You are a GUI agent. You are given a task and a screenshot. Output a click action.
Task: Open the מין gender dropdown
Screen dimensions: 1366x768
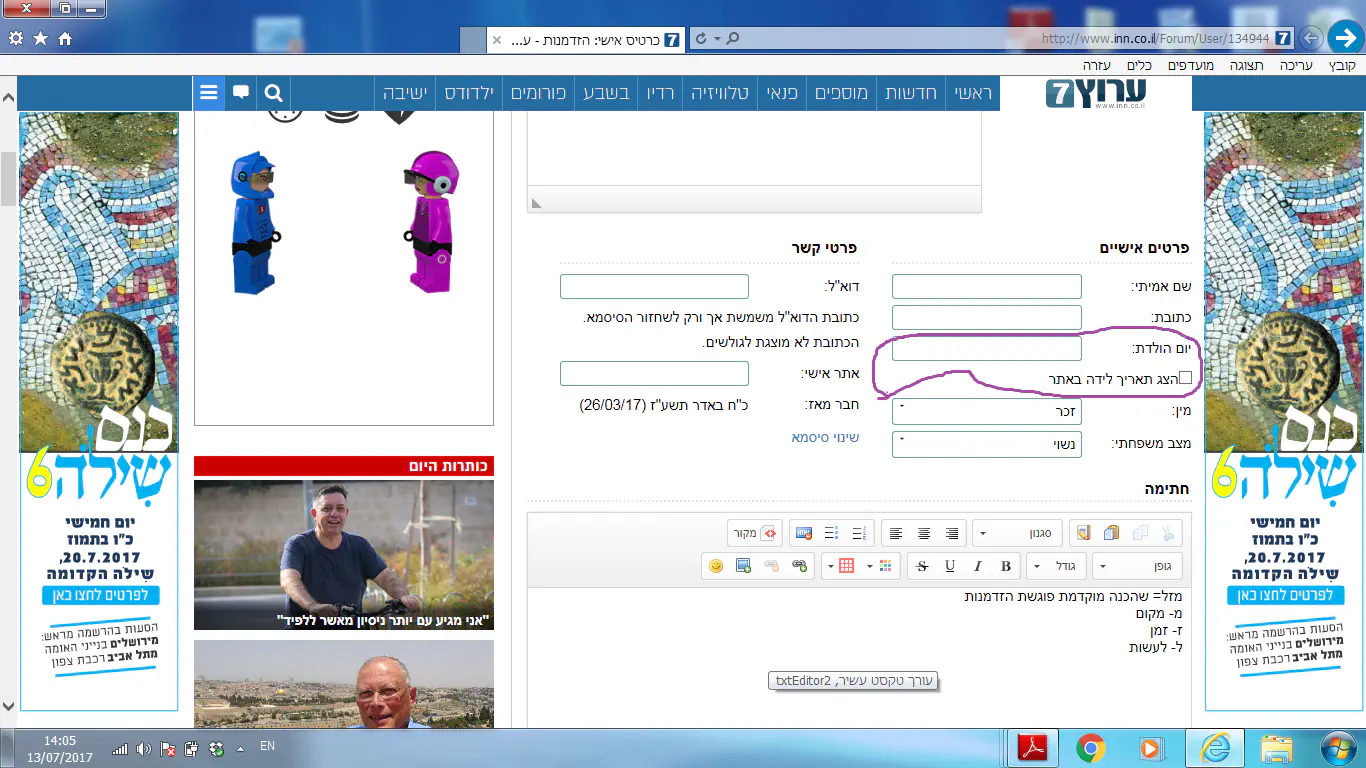(x=986, y=411)
